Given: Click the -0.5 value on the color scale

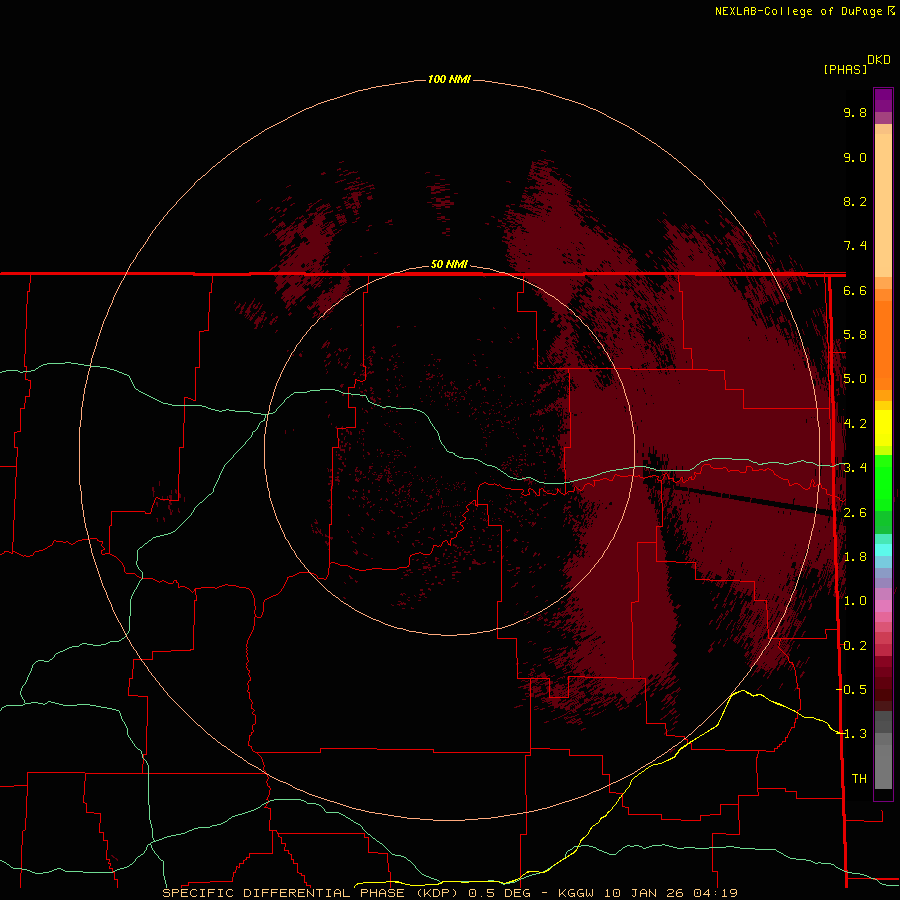Looking at the screenshot, I should tap(852, 690).
